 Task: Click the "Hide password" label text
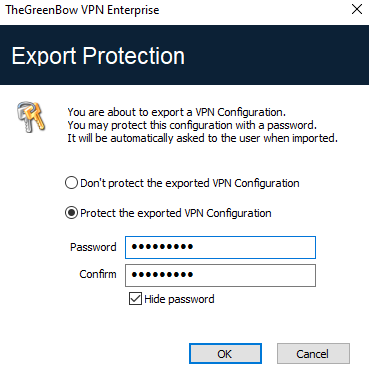tap(179, 299)
